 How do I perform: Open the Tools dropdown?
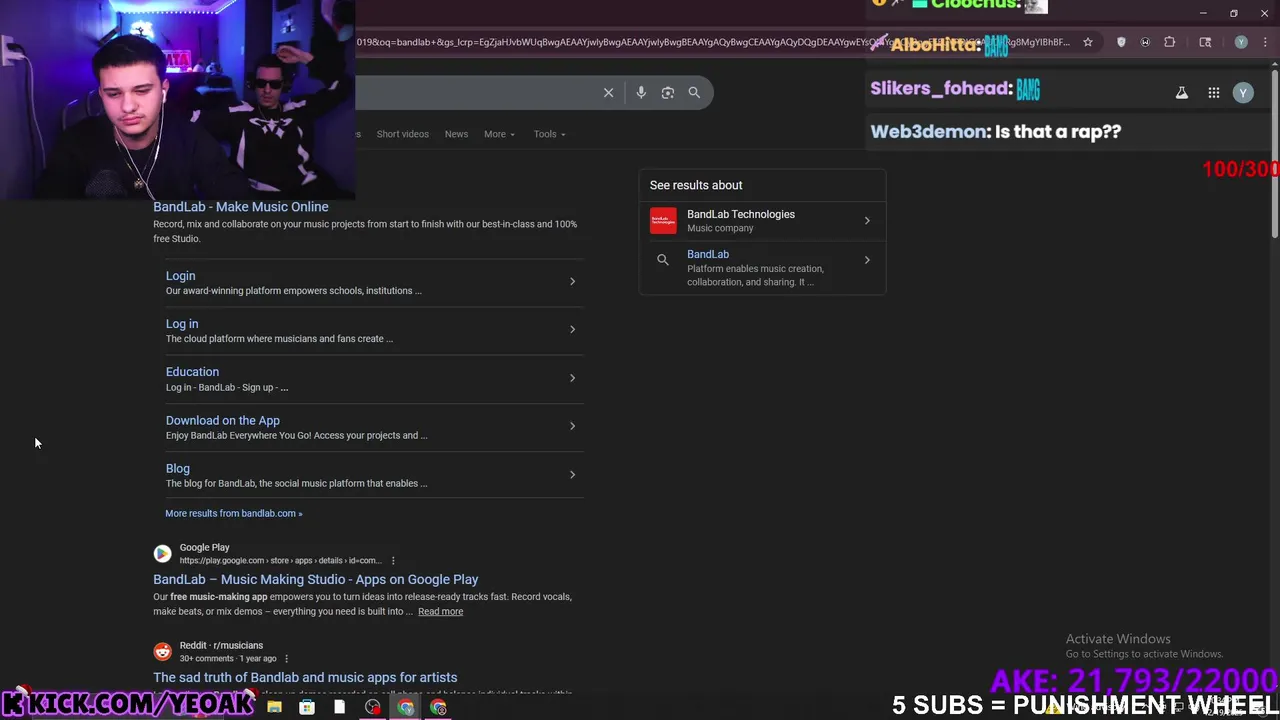pos(549,134)
